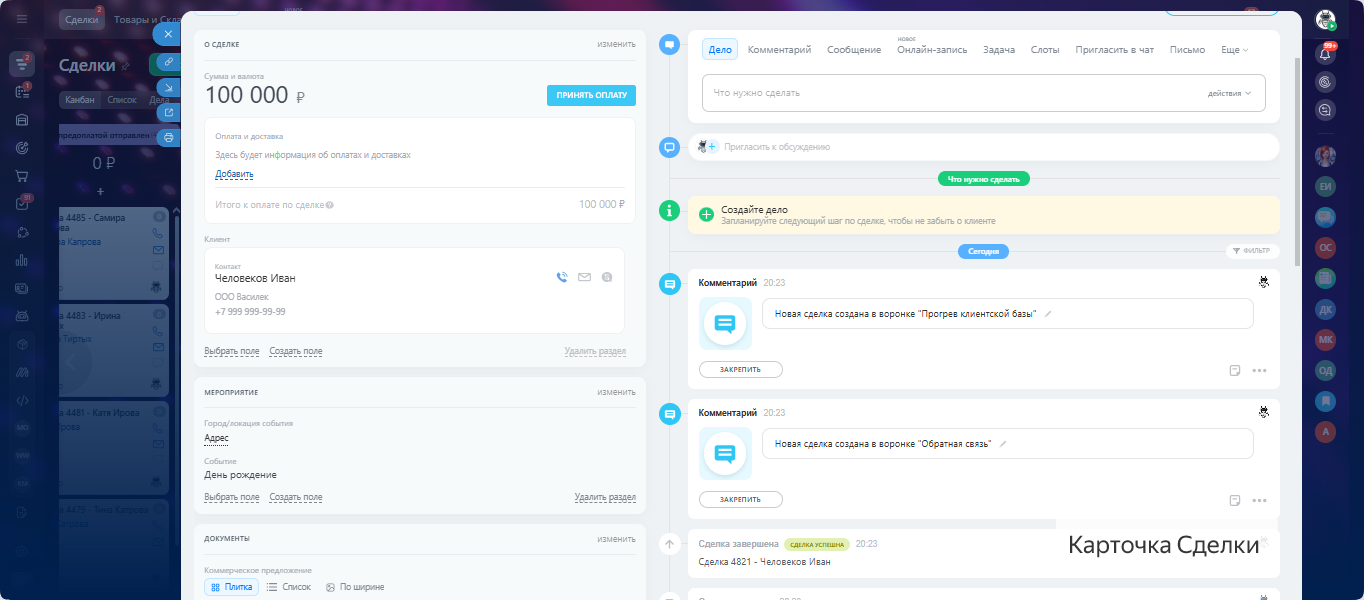Screen dimensions: 1364x600
Task: Email contact Человеков Иван via envelope icon
Action: pos(584,277)
